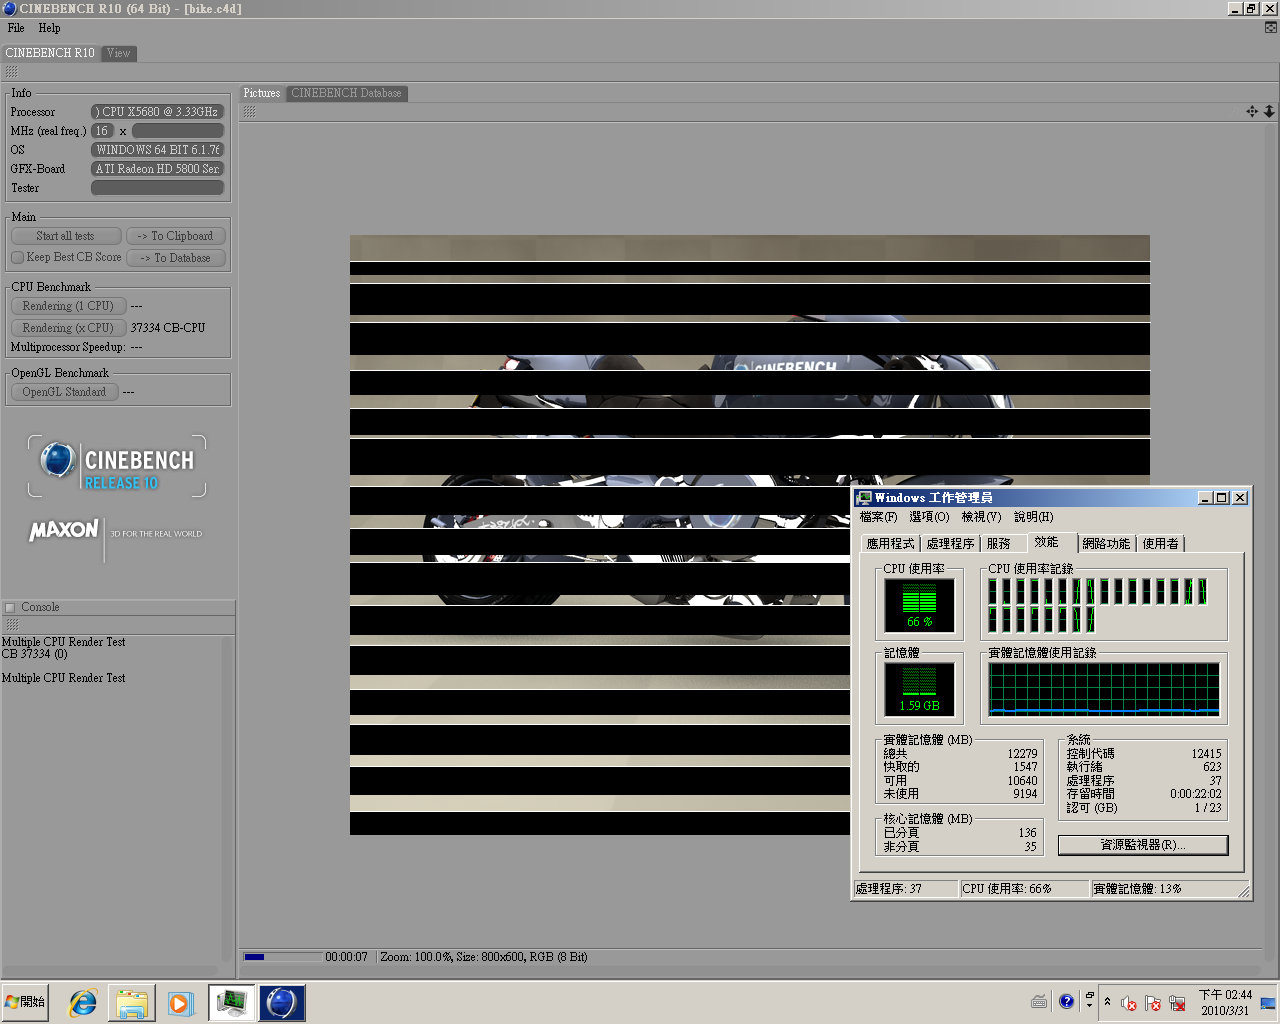Click the Show Desktop icon by the clock
1280x1024 pixels.
tap(1268, 1003)
